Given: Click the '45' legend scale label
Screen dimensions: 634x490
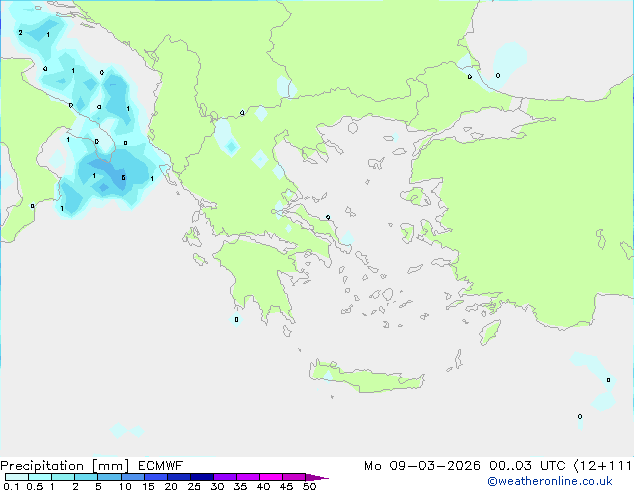Looking at the screenshot, I should coord(286,486).
